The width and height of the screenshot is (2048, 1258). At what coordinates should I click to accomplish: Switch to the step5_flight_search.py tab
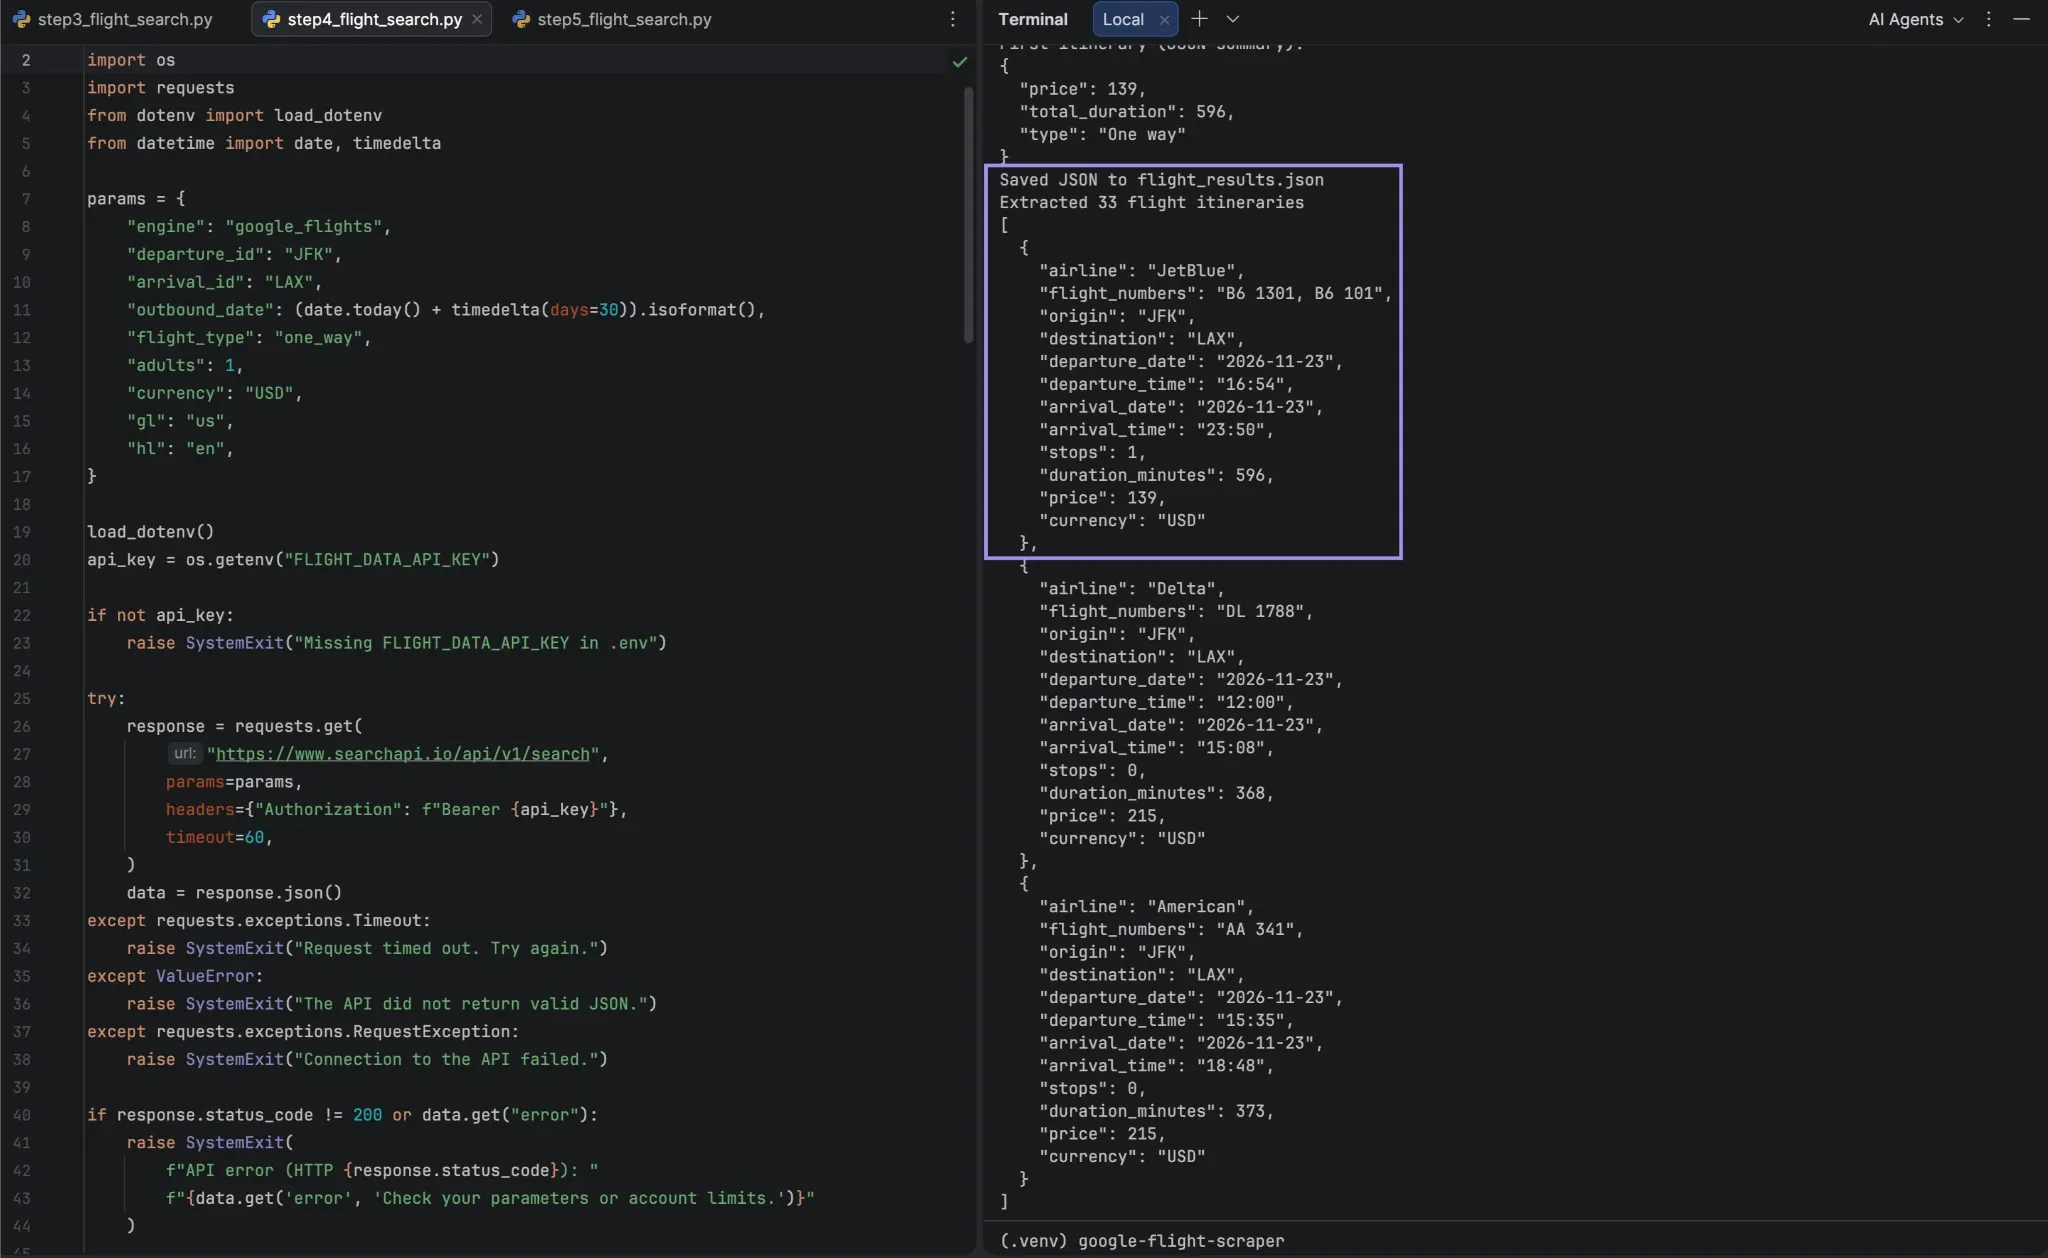pos(612,19)
